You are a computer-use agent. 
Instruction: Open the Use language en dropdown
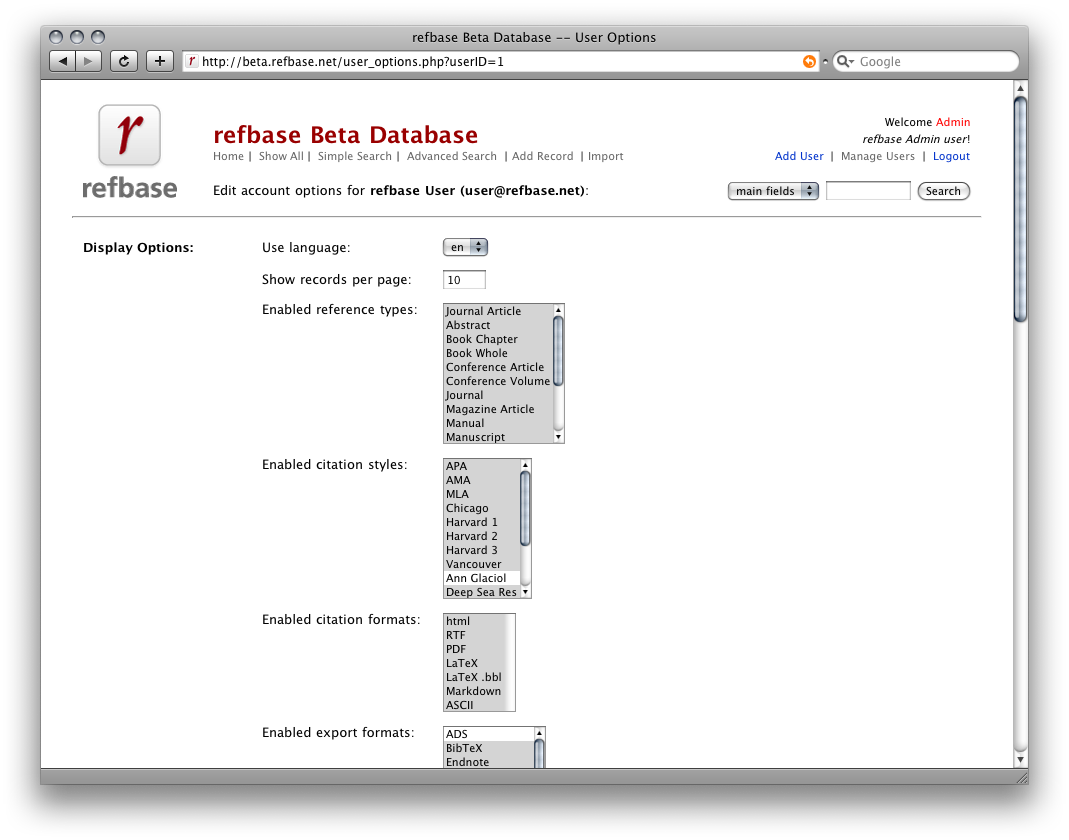click(465, 247)
